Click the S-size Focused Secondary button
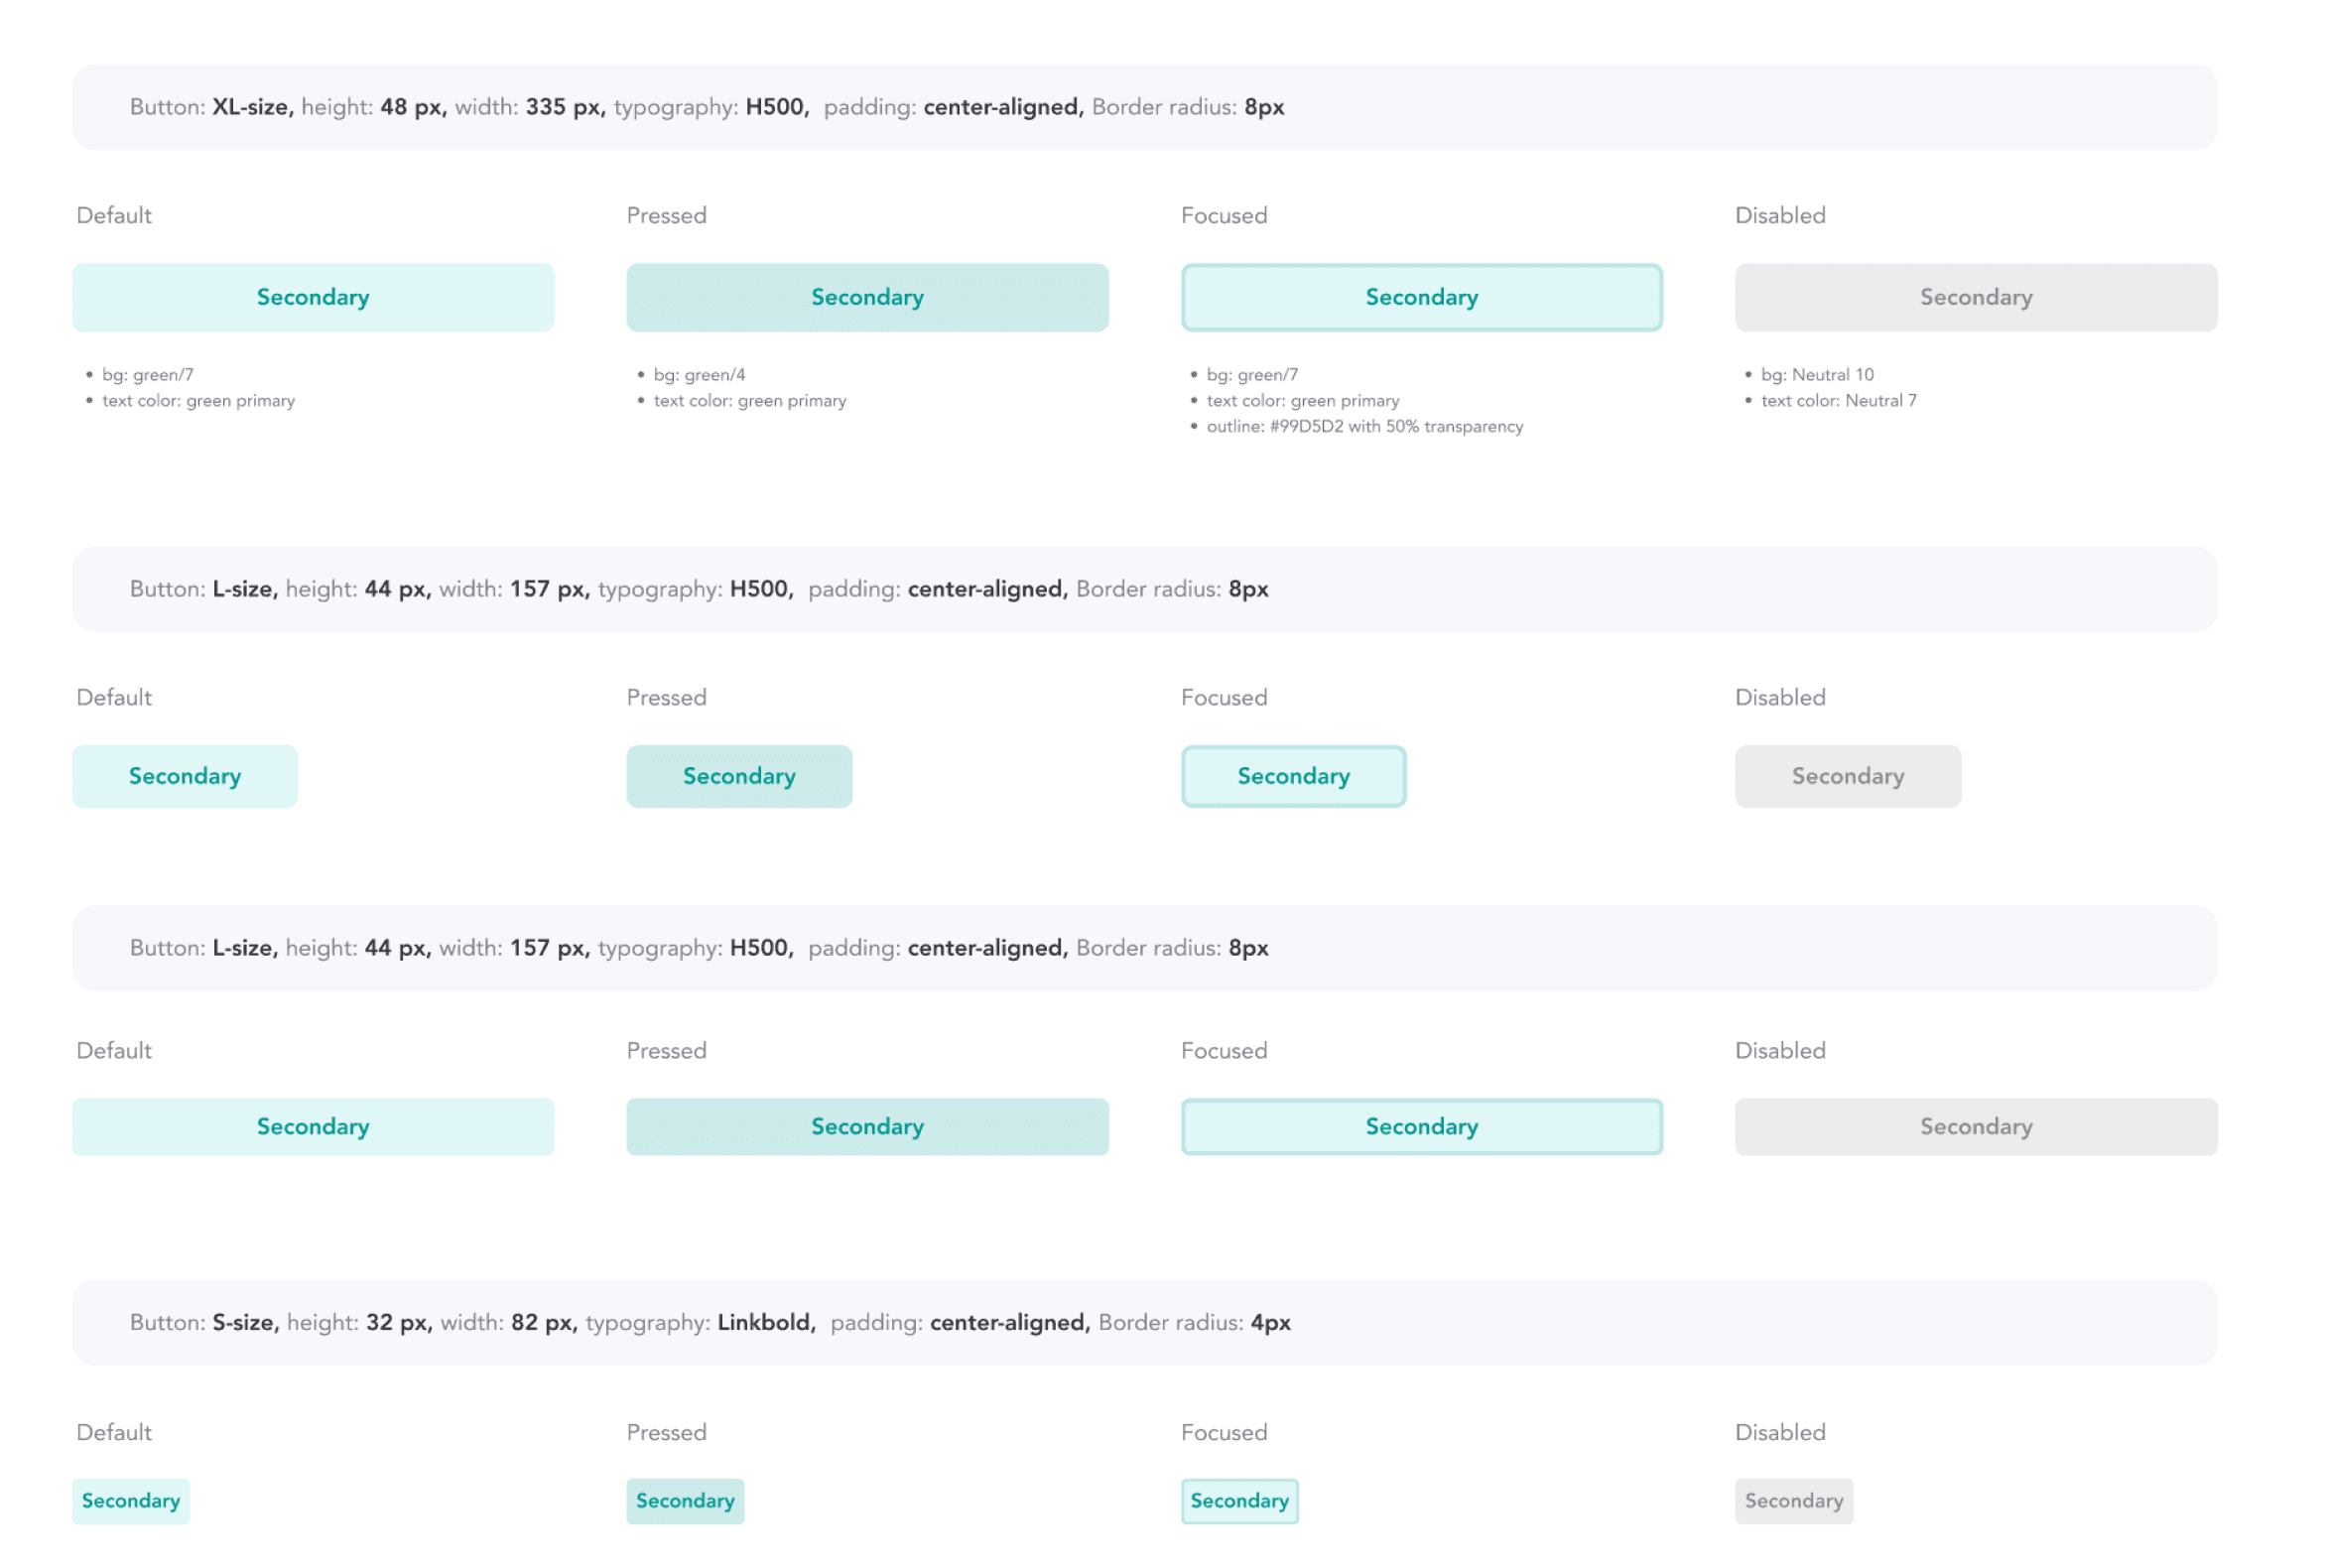The height and width of the screenshot is (1568, 2326). tap(1239, 1500)
